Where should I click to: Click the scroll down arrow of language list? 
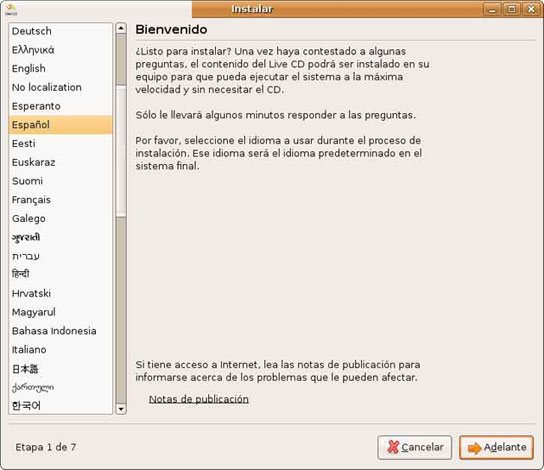tap(121, 409)
